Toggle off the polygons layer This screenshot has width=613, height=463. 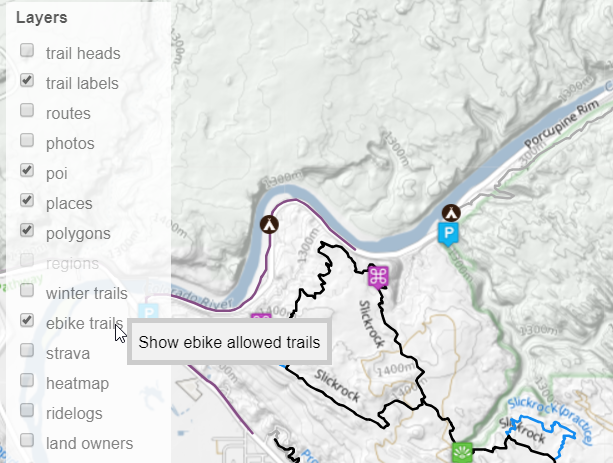(x=27, y=230)
